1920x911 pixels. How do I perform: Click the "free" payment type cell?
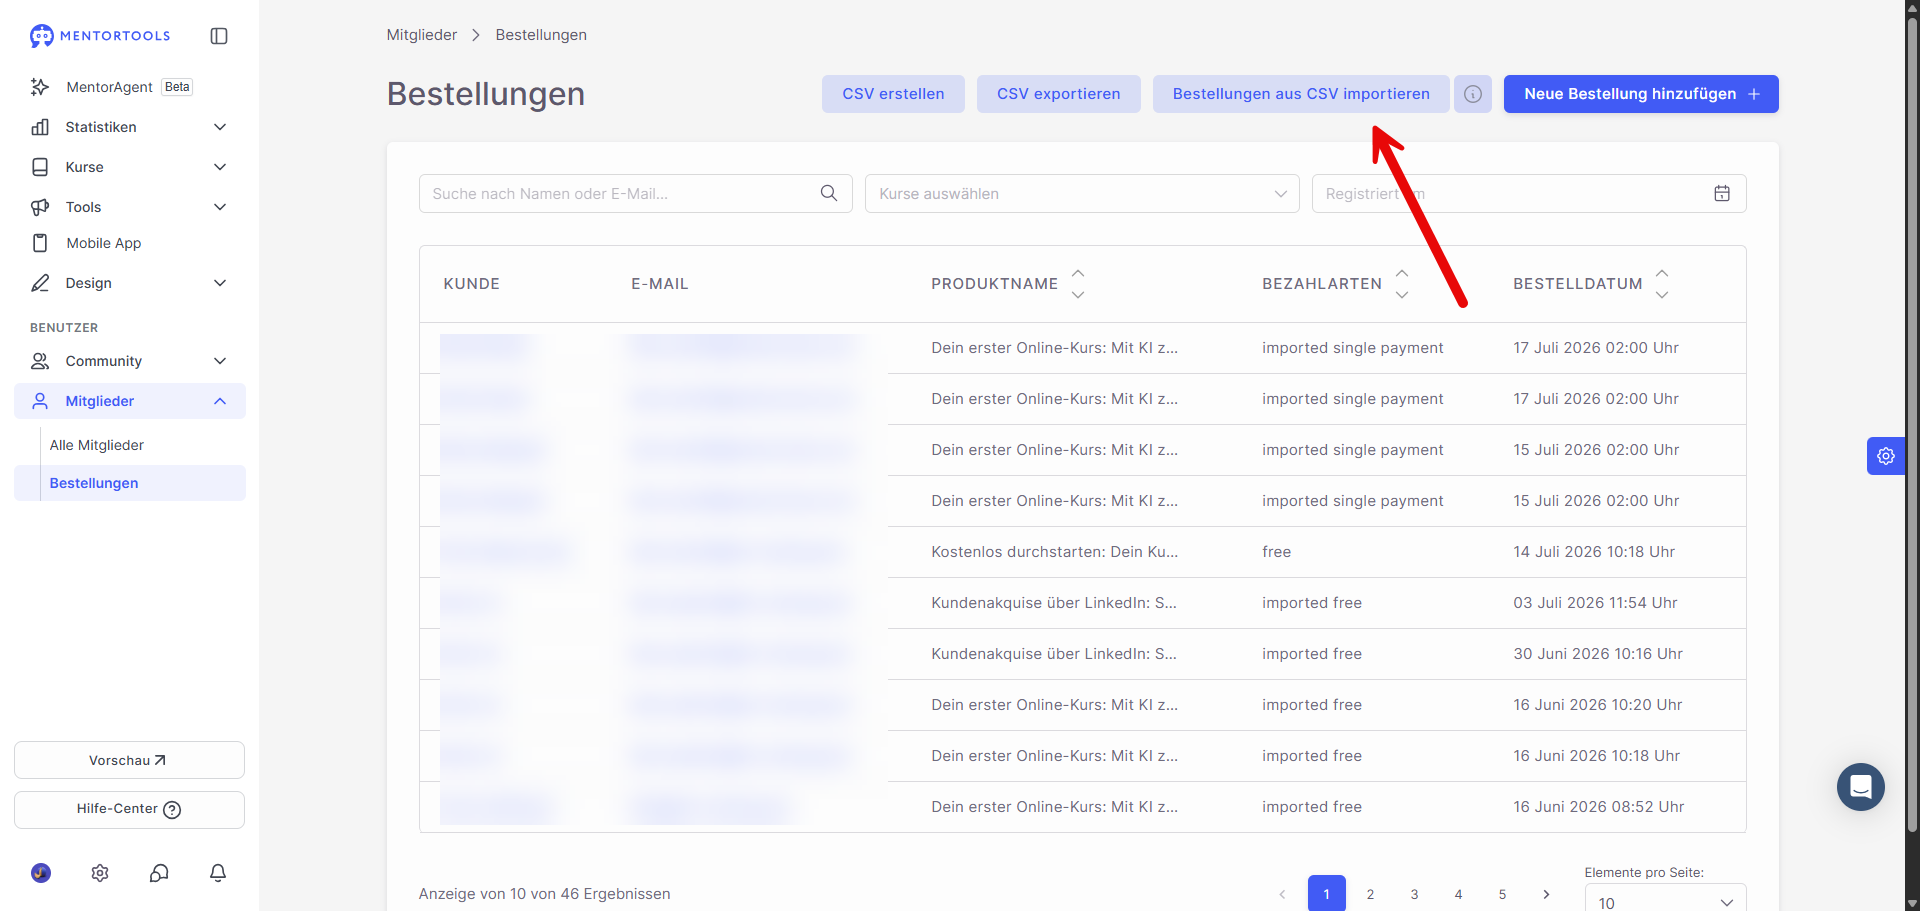pos(1276,552)
